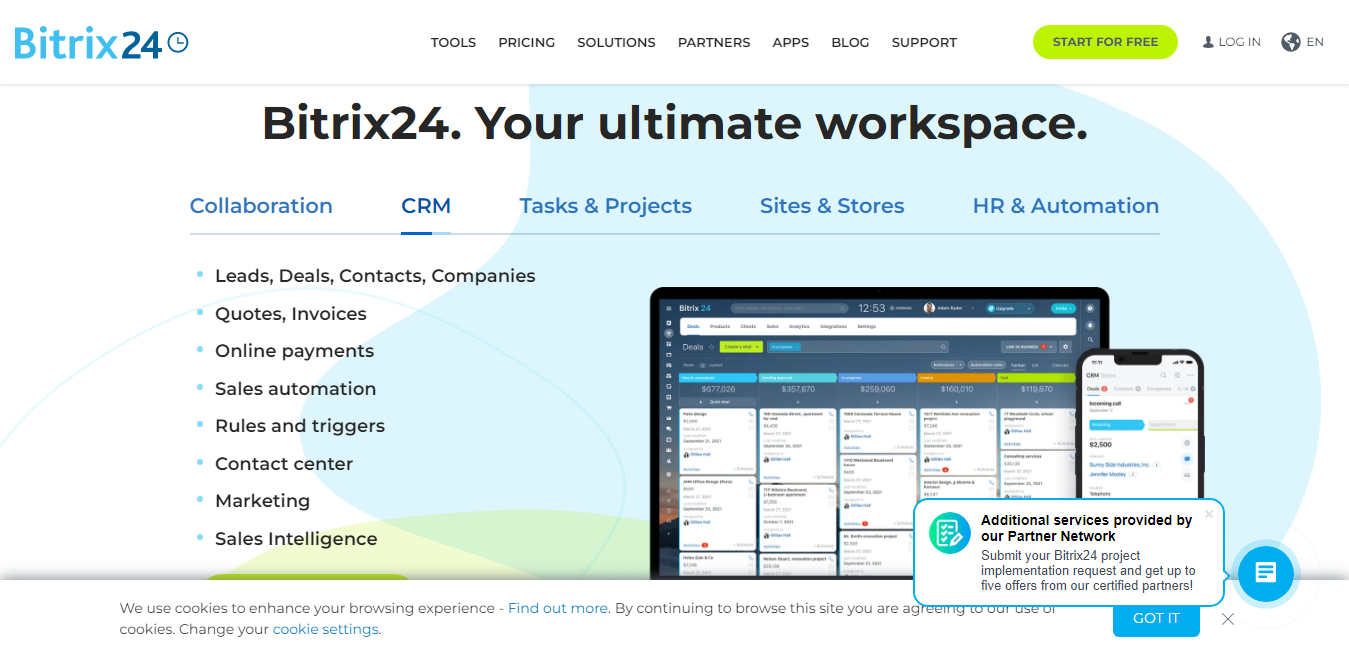Viewport: 1349px width, 656px height.
Task: Open the PRICING menu item
Action: click(x=527, y=42)
